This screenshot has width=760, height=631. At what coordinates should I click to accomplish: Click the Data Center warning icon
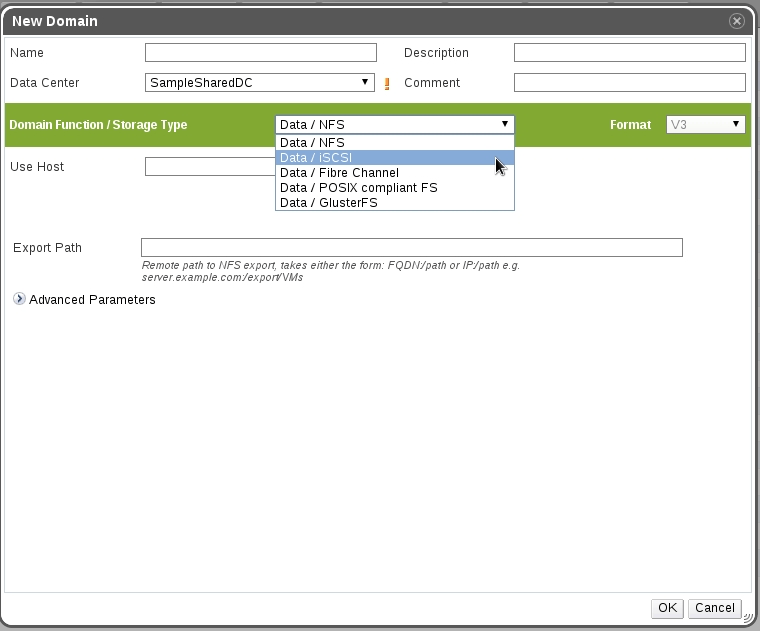point(387,84)
